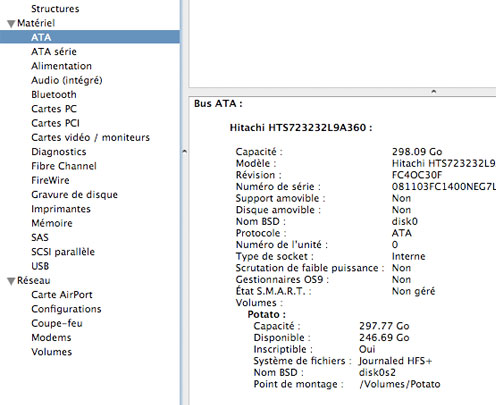
Task: Click the disk0s2 BSD name value
Action: pos(377,373)
